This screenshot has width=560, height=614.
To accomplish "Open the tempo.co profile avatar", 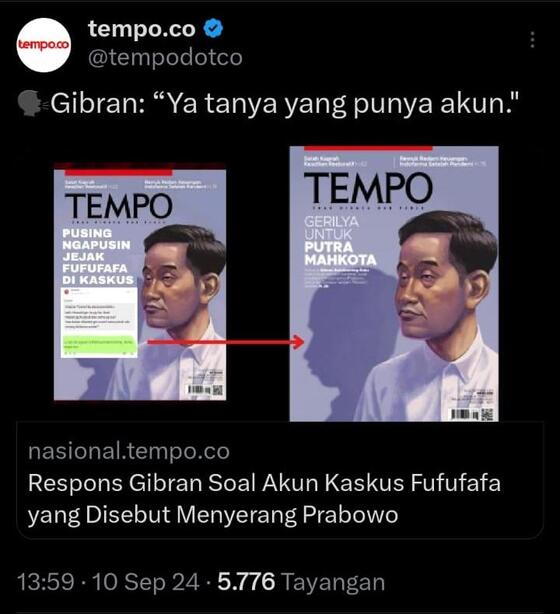I will pos(43,45).
